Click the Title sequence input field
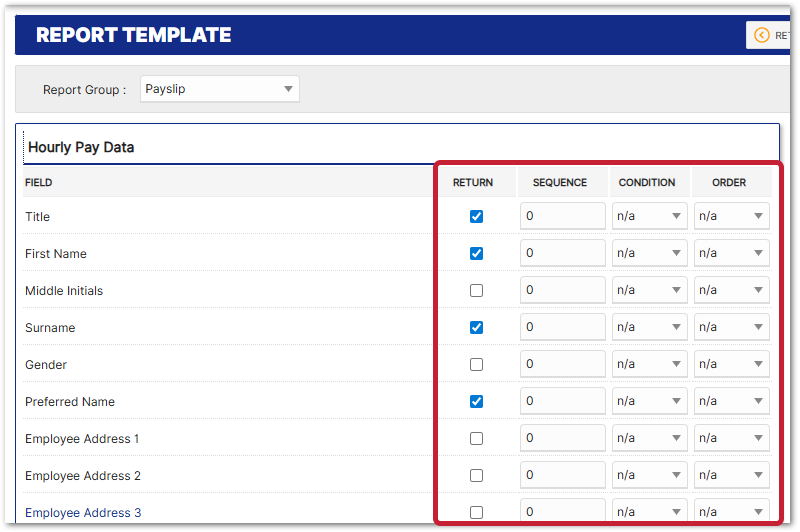This screenshot has width=800, height=532. [562, 217]
